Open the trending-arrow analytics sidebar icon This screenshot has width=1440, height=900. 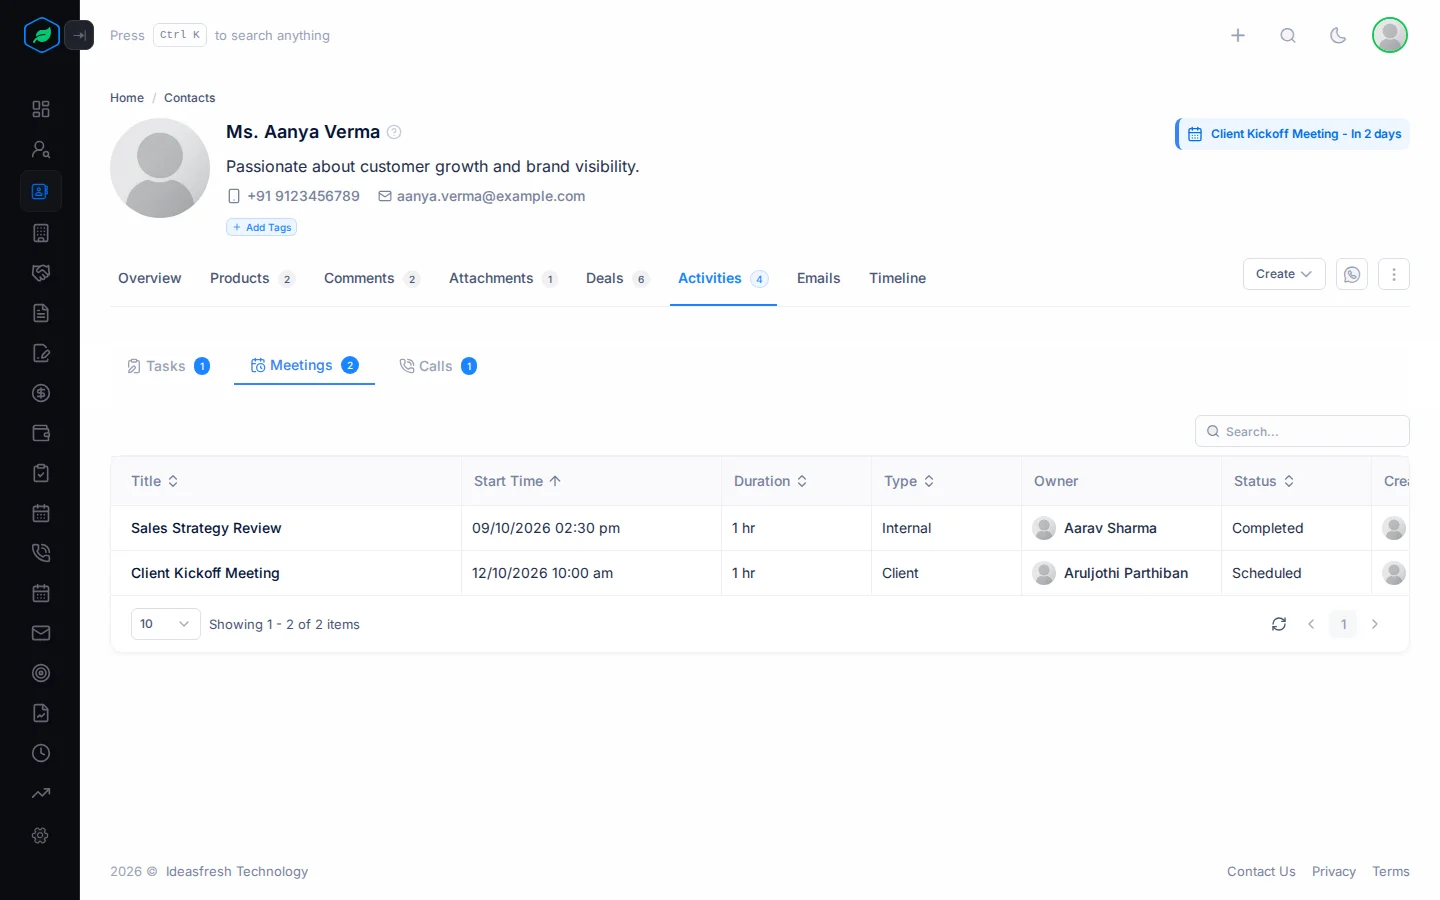point(41,793)
